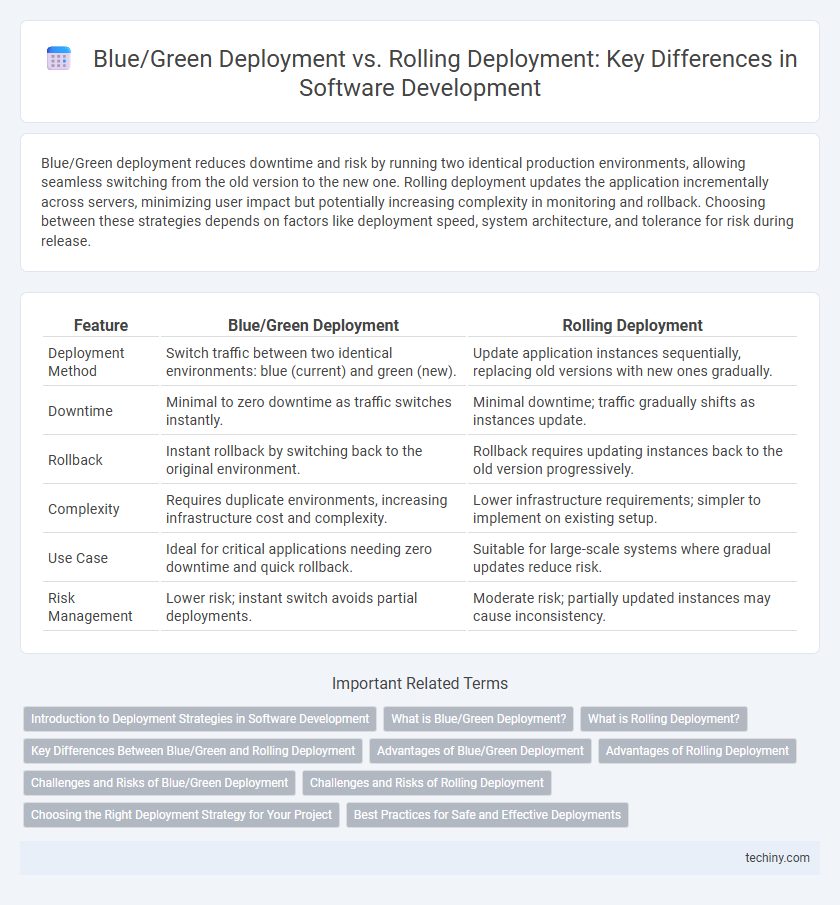This screenshot has width=840, height=905.
Task: Click cell 'Minimal to zero downtime as traffic switches instantly'
Action: pyautogui.click(x=313, y=411)
